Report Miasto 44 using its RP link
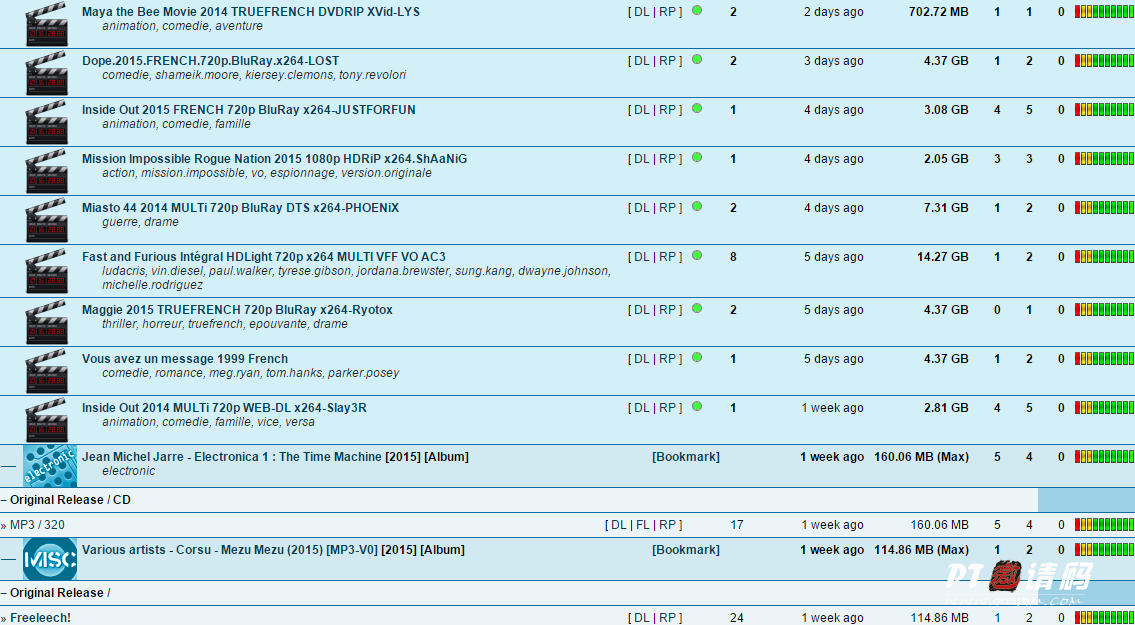1135x625 pixels. pyautogui.click(x=667, y=208)
